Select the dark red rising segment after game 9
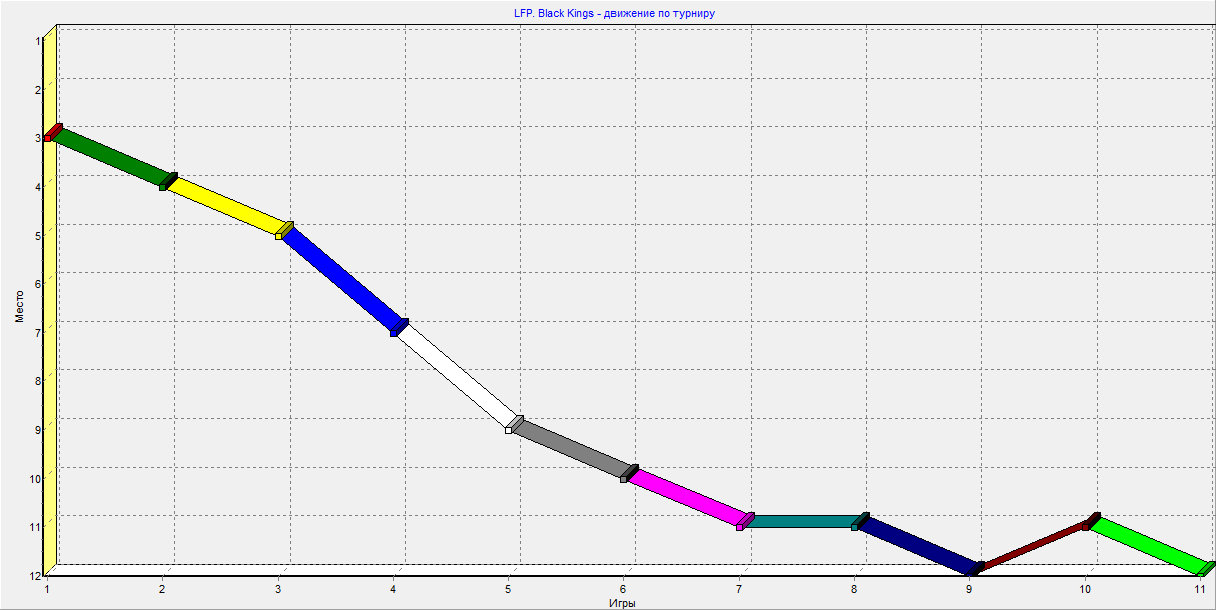 [x=1030, y=546]
